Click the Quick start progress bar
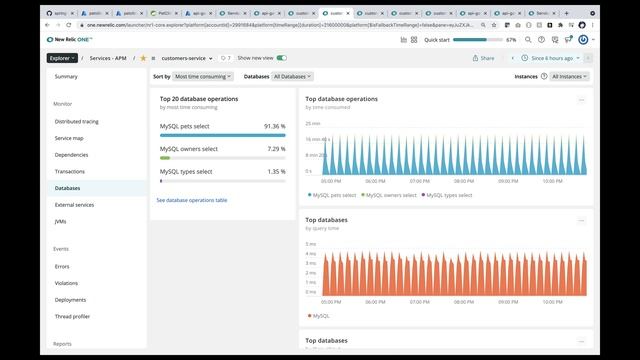640x360 pixels. pyautogui.click(x=478, y=40)
